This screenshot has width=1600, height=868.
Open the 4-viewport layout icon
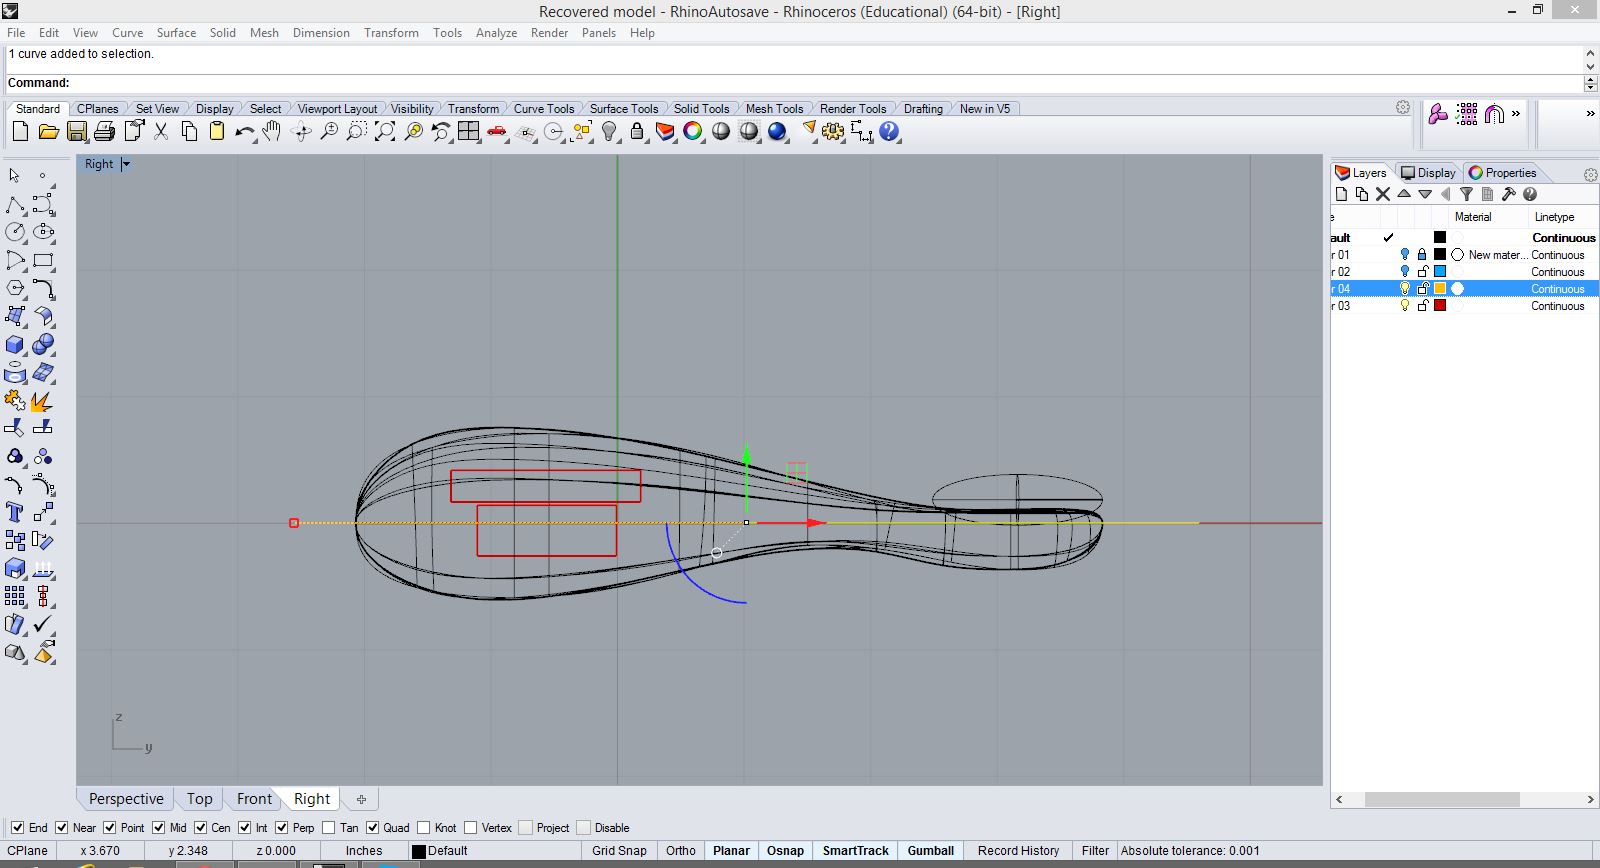click(x=469, y=132)
